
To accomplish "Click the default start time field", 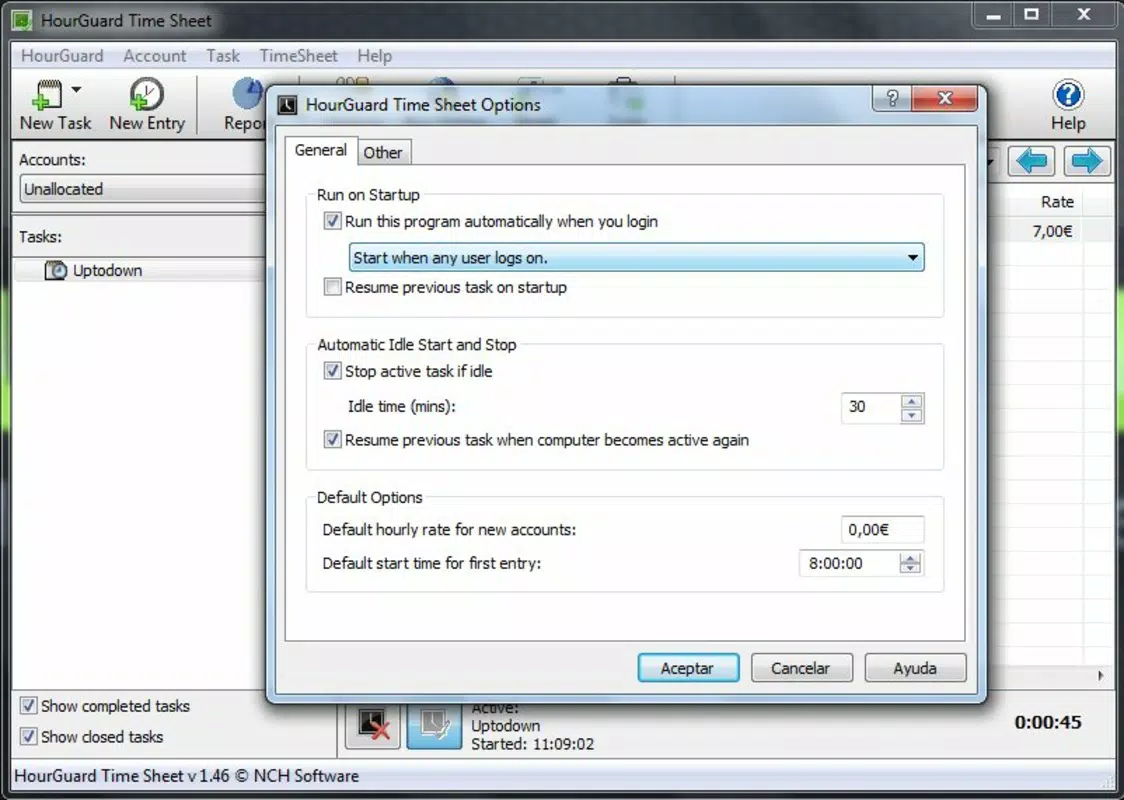I will point(849,563).
